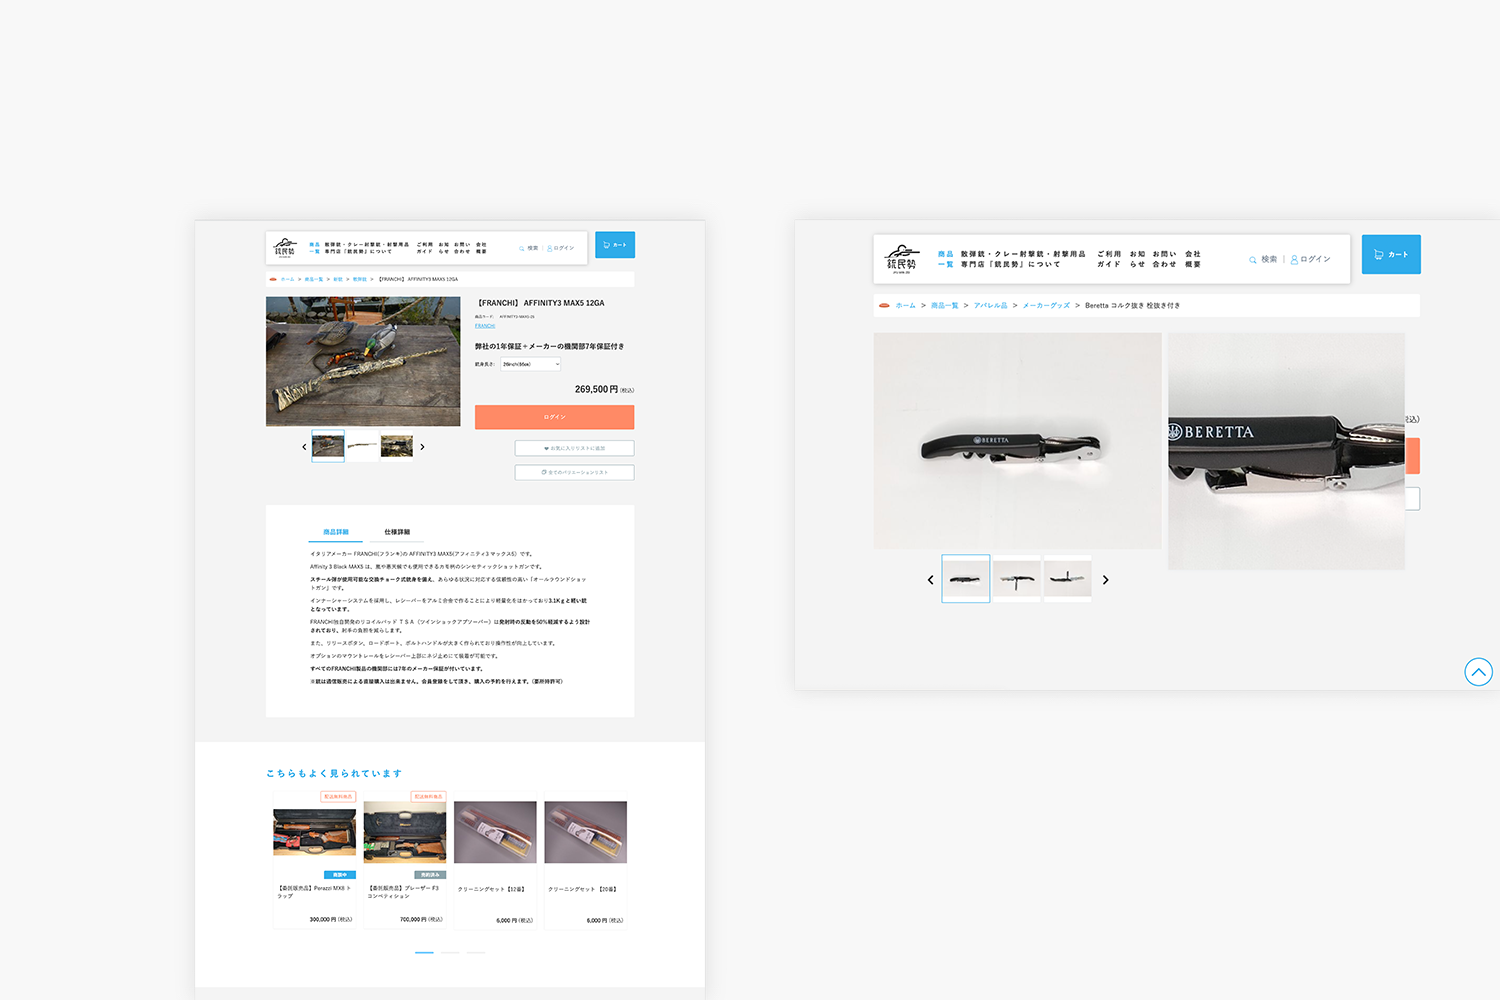This screenshot has height=1000, width=1500.
Task: Click the circular scroll-to-top arrow icon
Action: pyautogui.click(x=1479, y=672)
